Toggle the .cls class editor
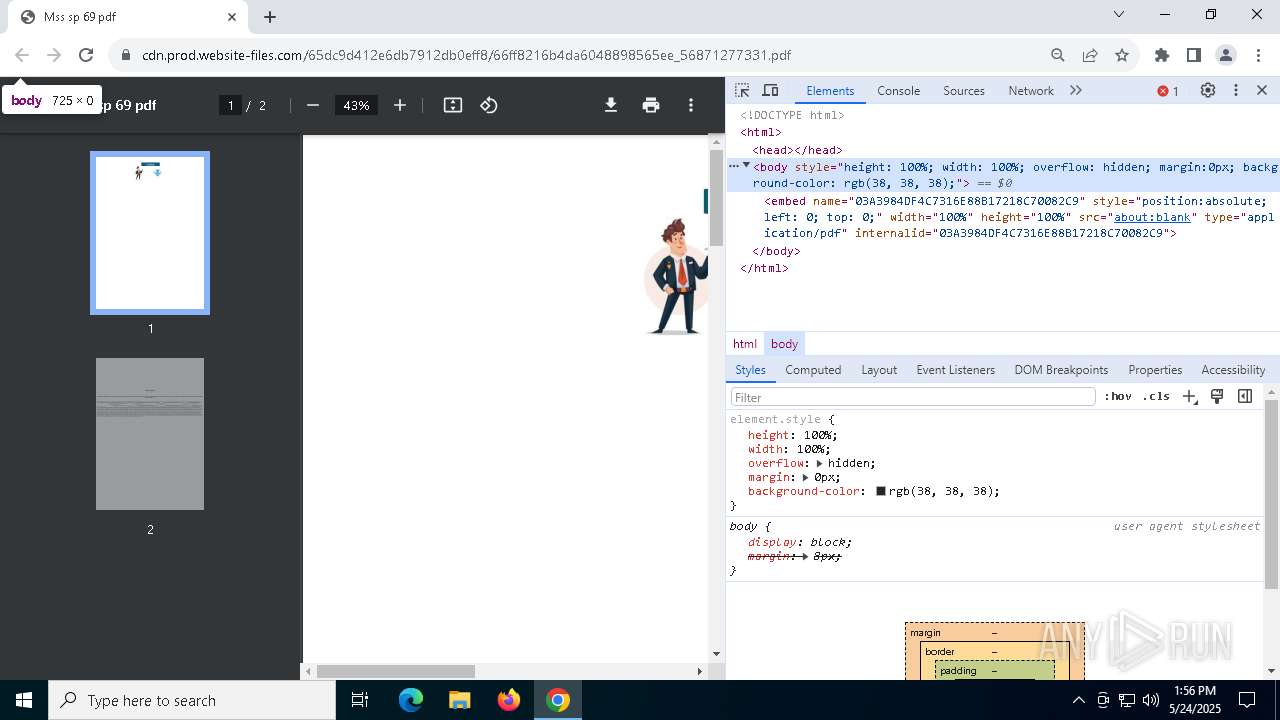Image resolution: width=1280 pixels, height=720 pixels. [1157, 396]
